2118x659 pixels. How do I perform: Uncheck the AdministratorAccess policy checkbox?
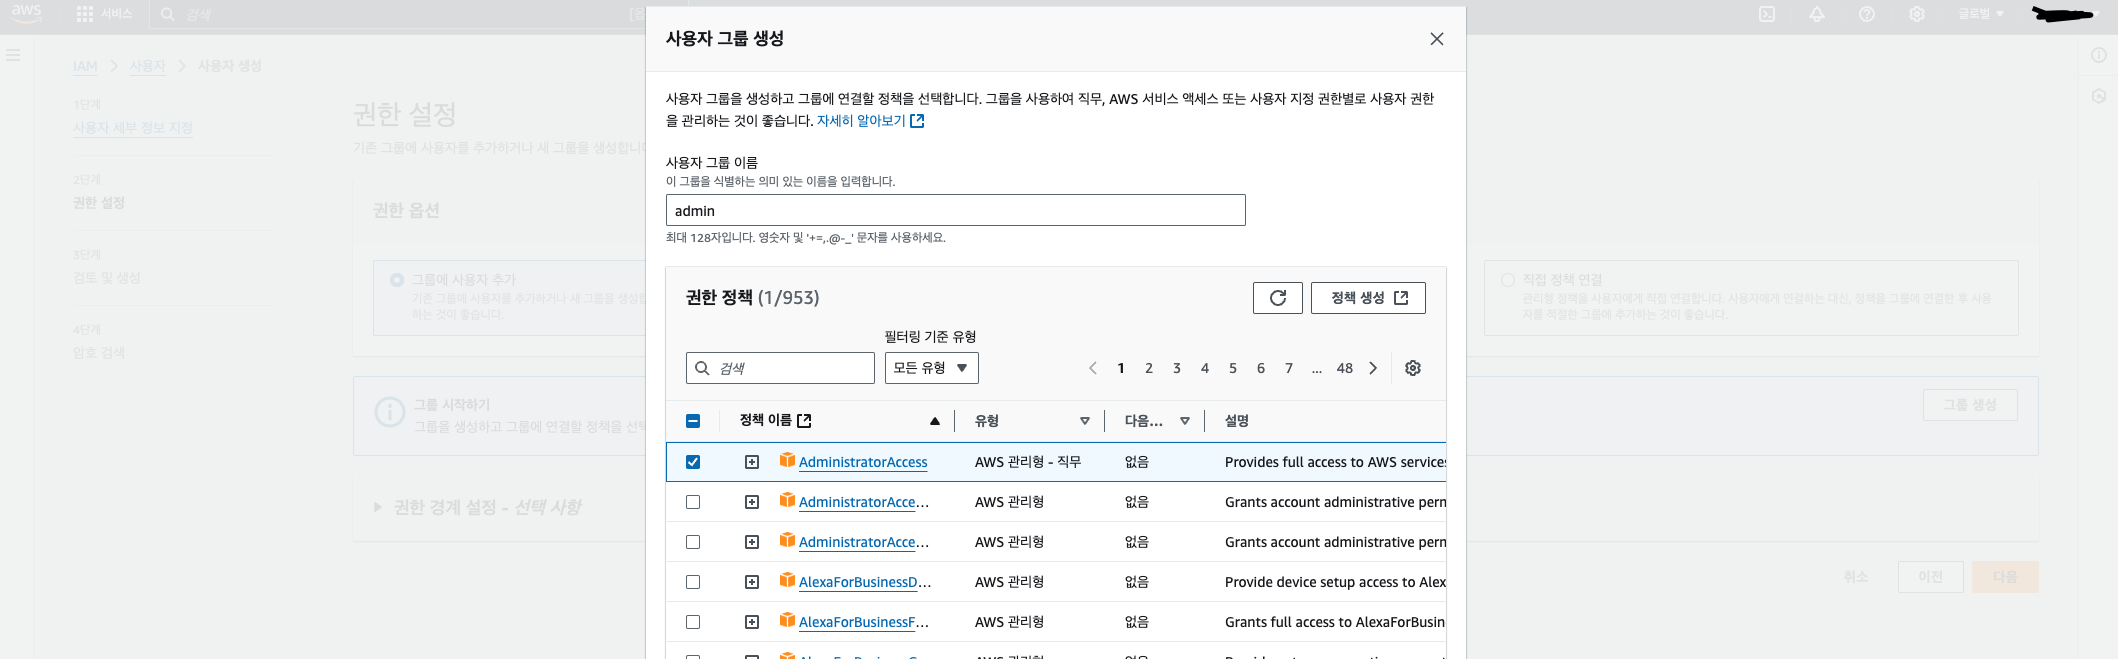693,462
